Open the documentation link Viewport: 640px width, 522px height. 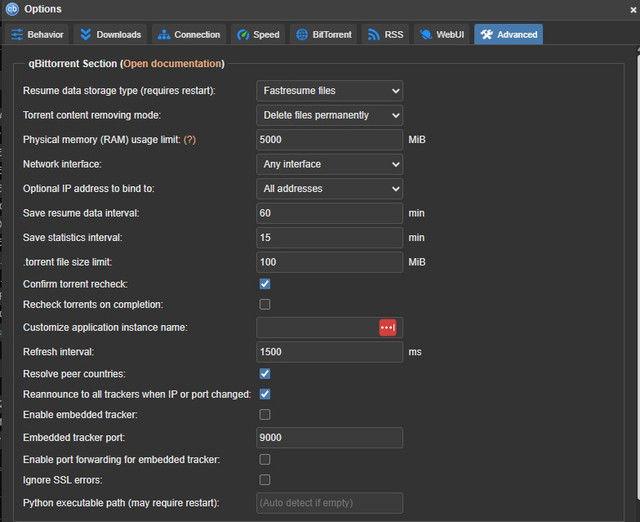tap(172, 64)
